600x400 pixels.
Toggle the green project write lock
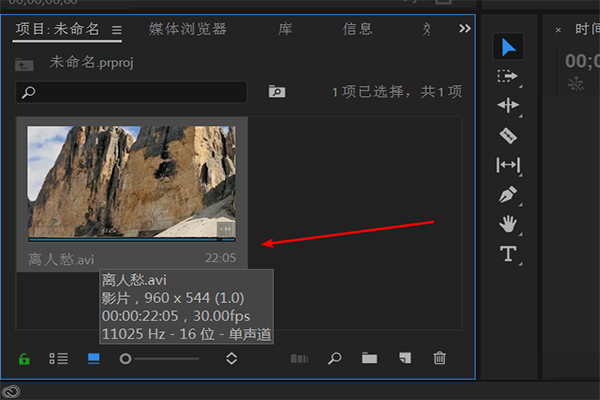(24, 359)
